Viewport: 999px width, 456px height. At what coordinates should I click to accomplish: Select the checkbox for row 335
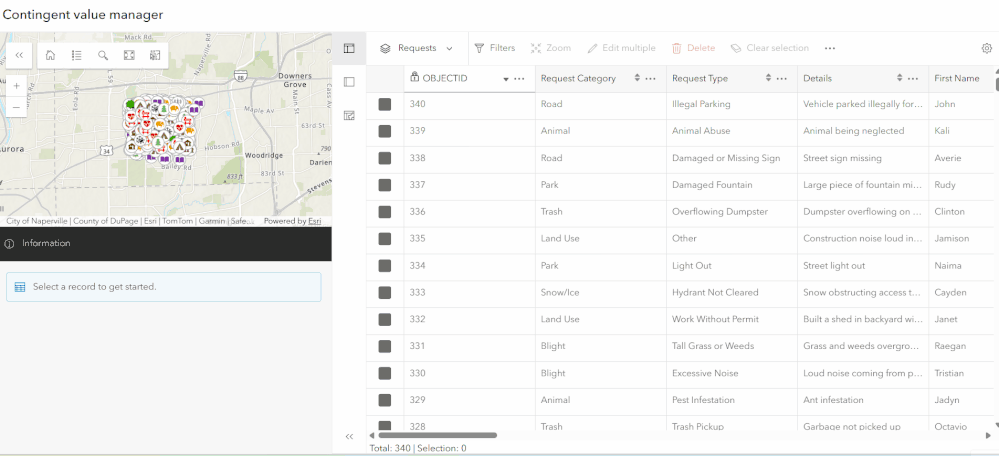385,239
